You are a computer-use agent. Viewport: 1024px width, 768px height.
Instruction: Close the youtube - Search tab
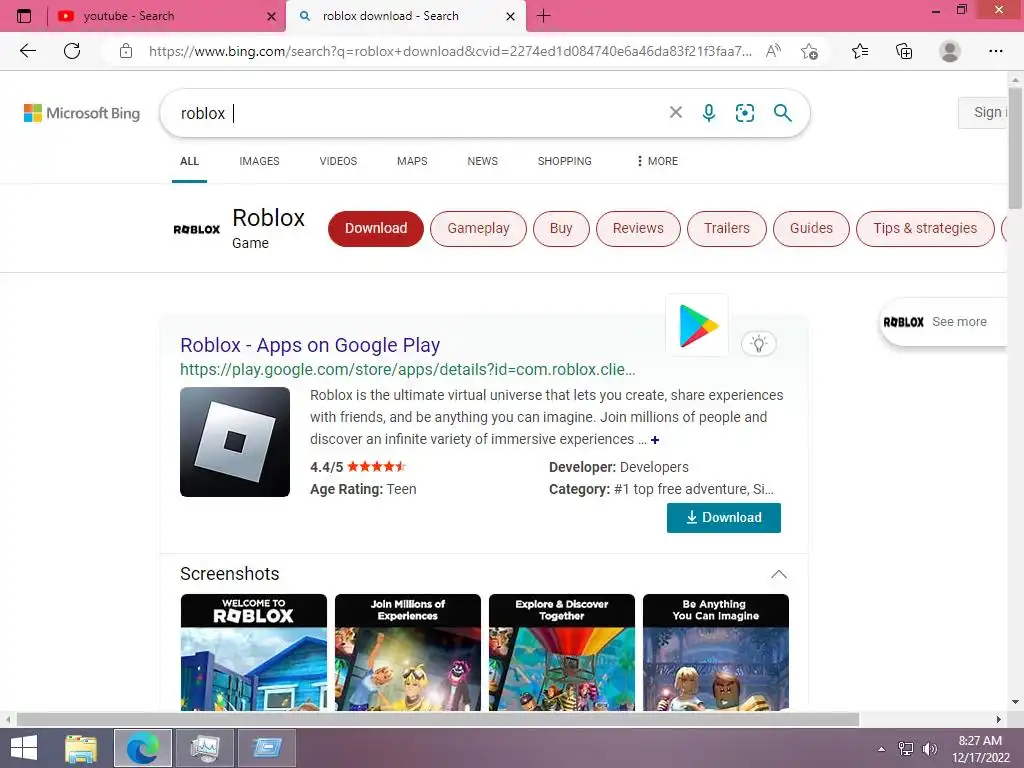tap(272, 16)
